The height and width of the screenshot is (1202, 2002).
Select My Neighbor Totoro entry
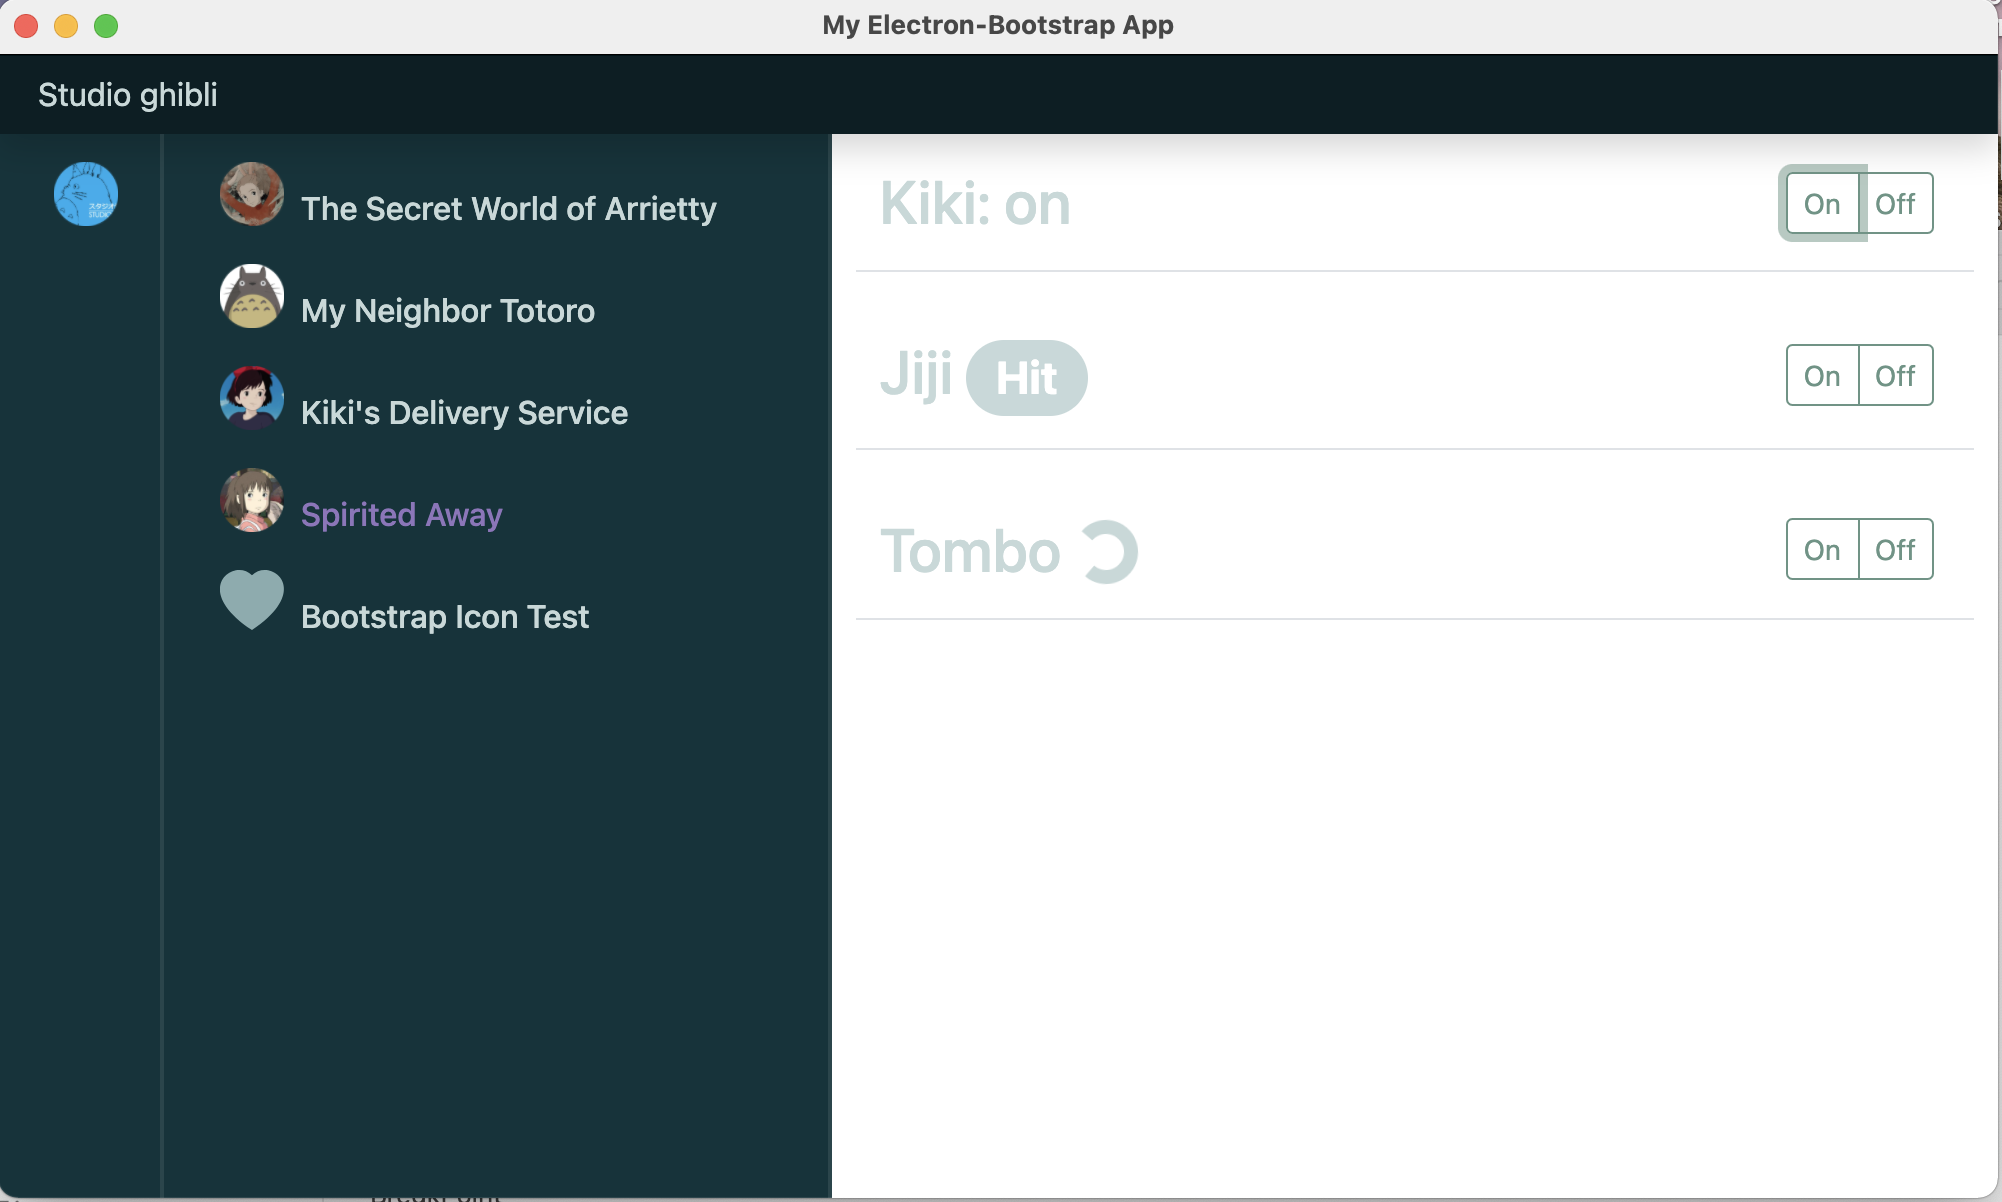(447, 311)
